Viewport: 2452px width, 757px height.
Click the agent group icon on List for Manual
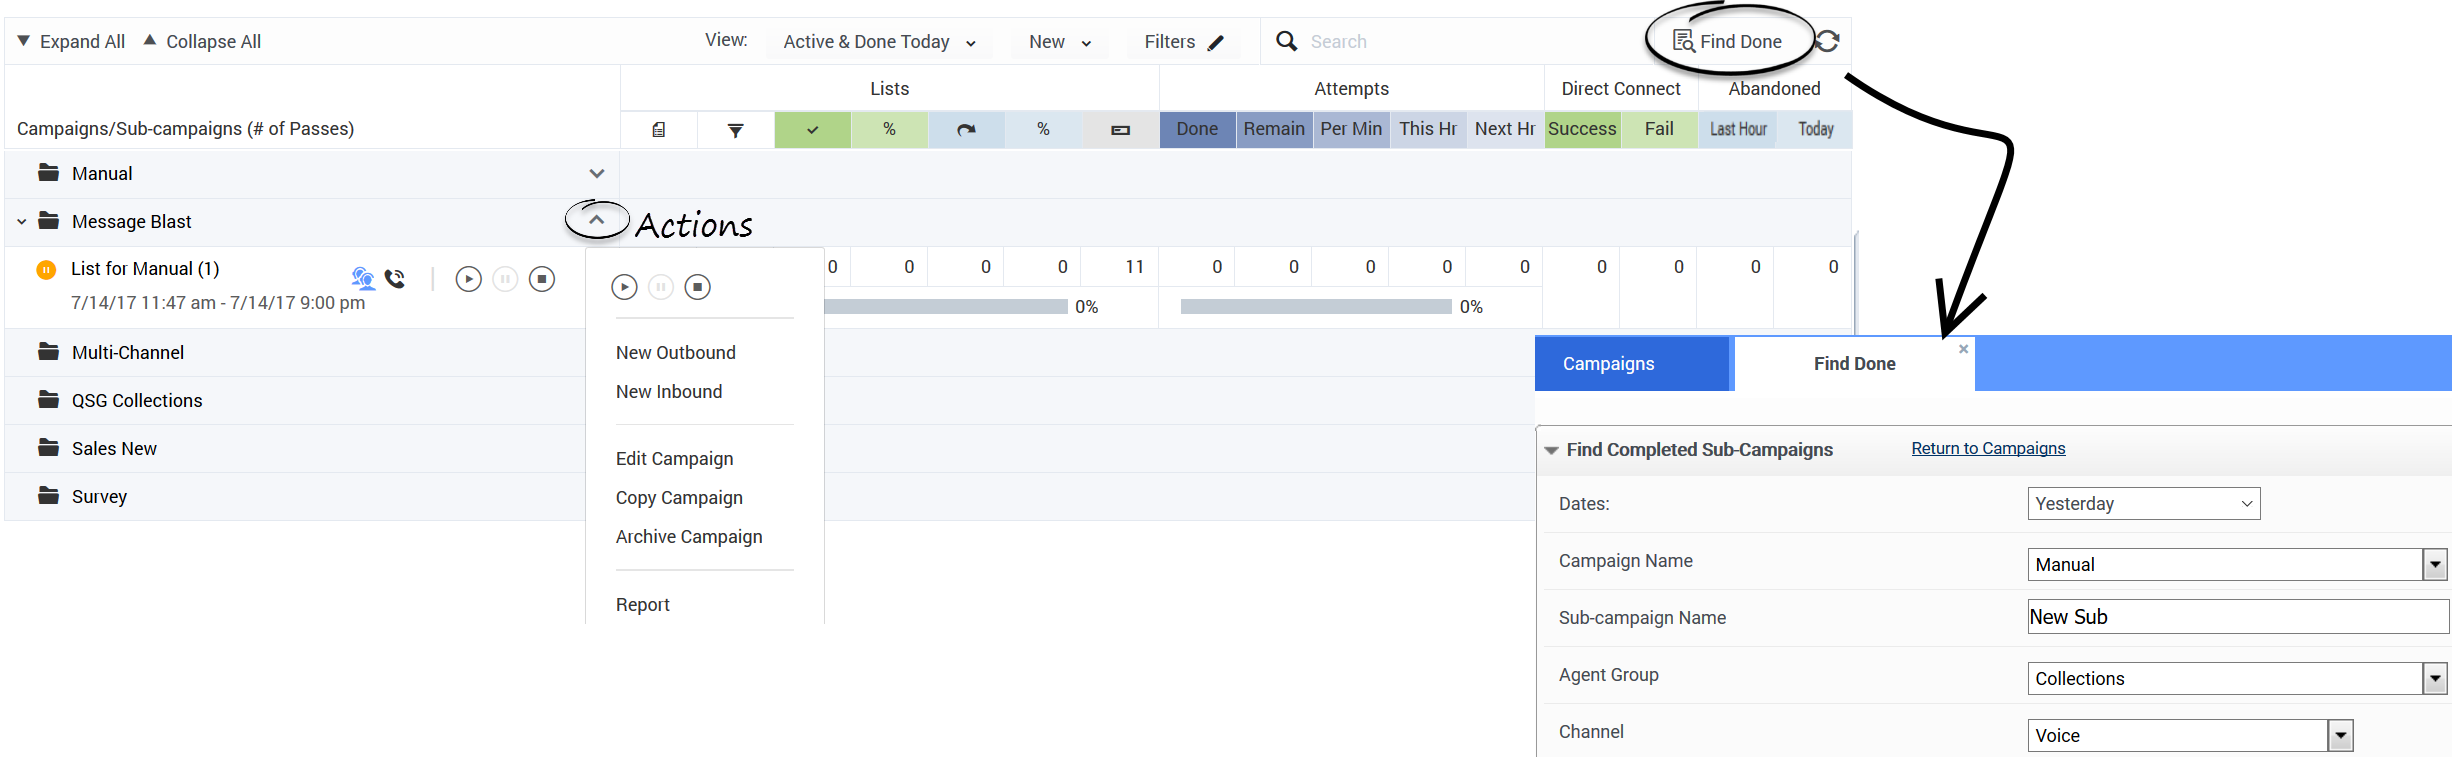[363, 278]
